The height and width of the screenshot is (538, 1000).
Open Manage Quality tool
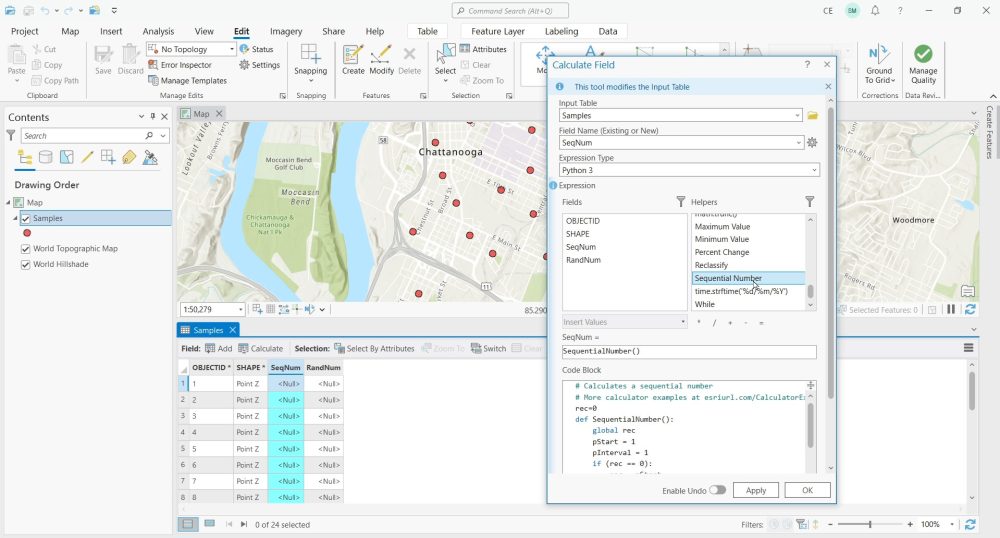click(x=923, y=64)
